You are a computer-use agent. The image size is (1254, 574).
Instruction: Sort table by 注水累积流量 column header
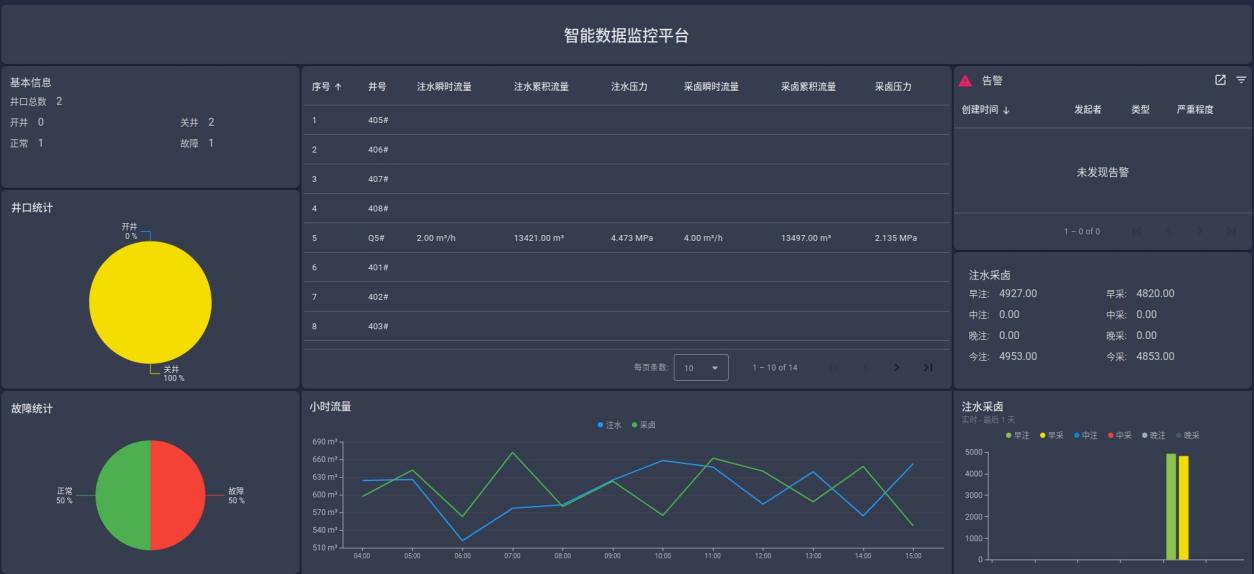point(541,87)
